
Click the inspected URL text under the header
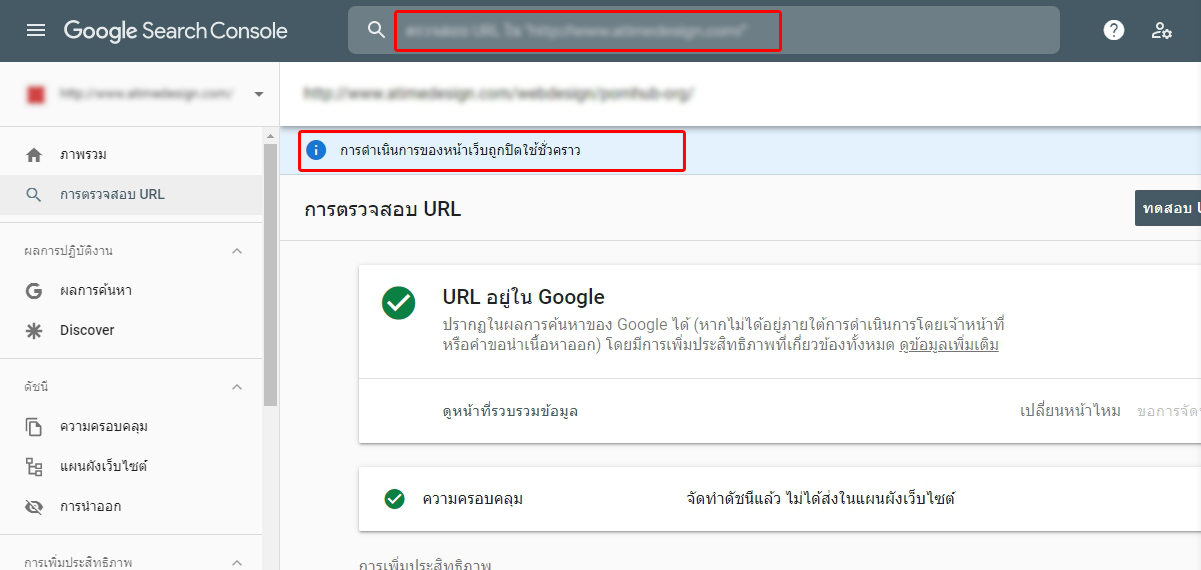(x=498, y=94)
